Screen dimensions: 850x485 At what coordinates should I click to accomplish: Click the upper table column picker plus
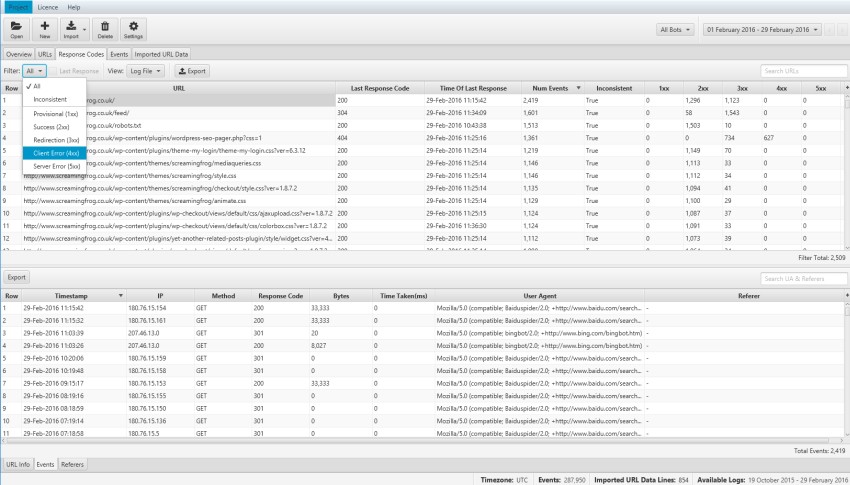tap(847, 88)
